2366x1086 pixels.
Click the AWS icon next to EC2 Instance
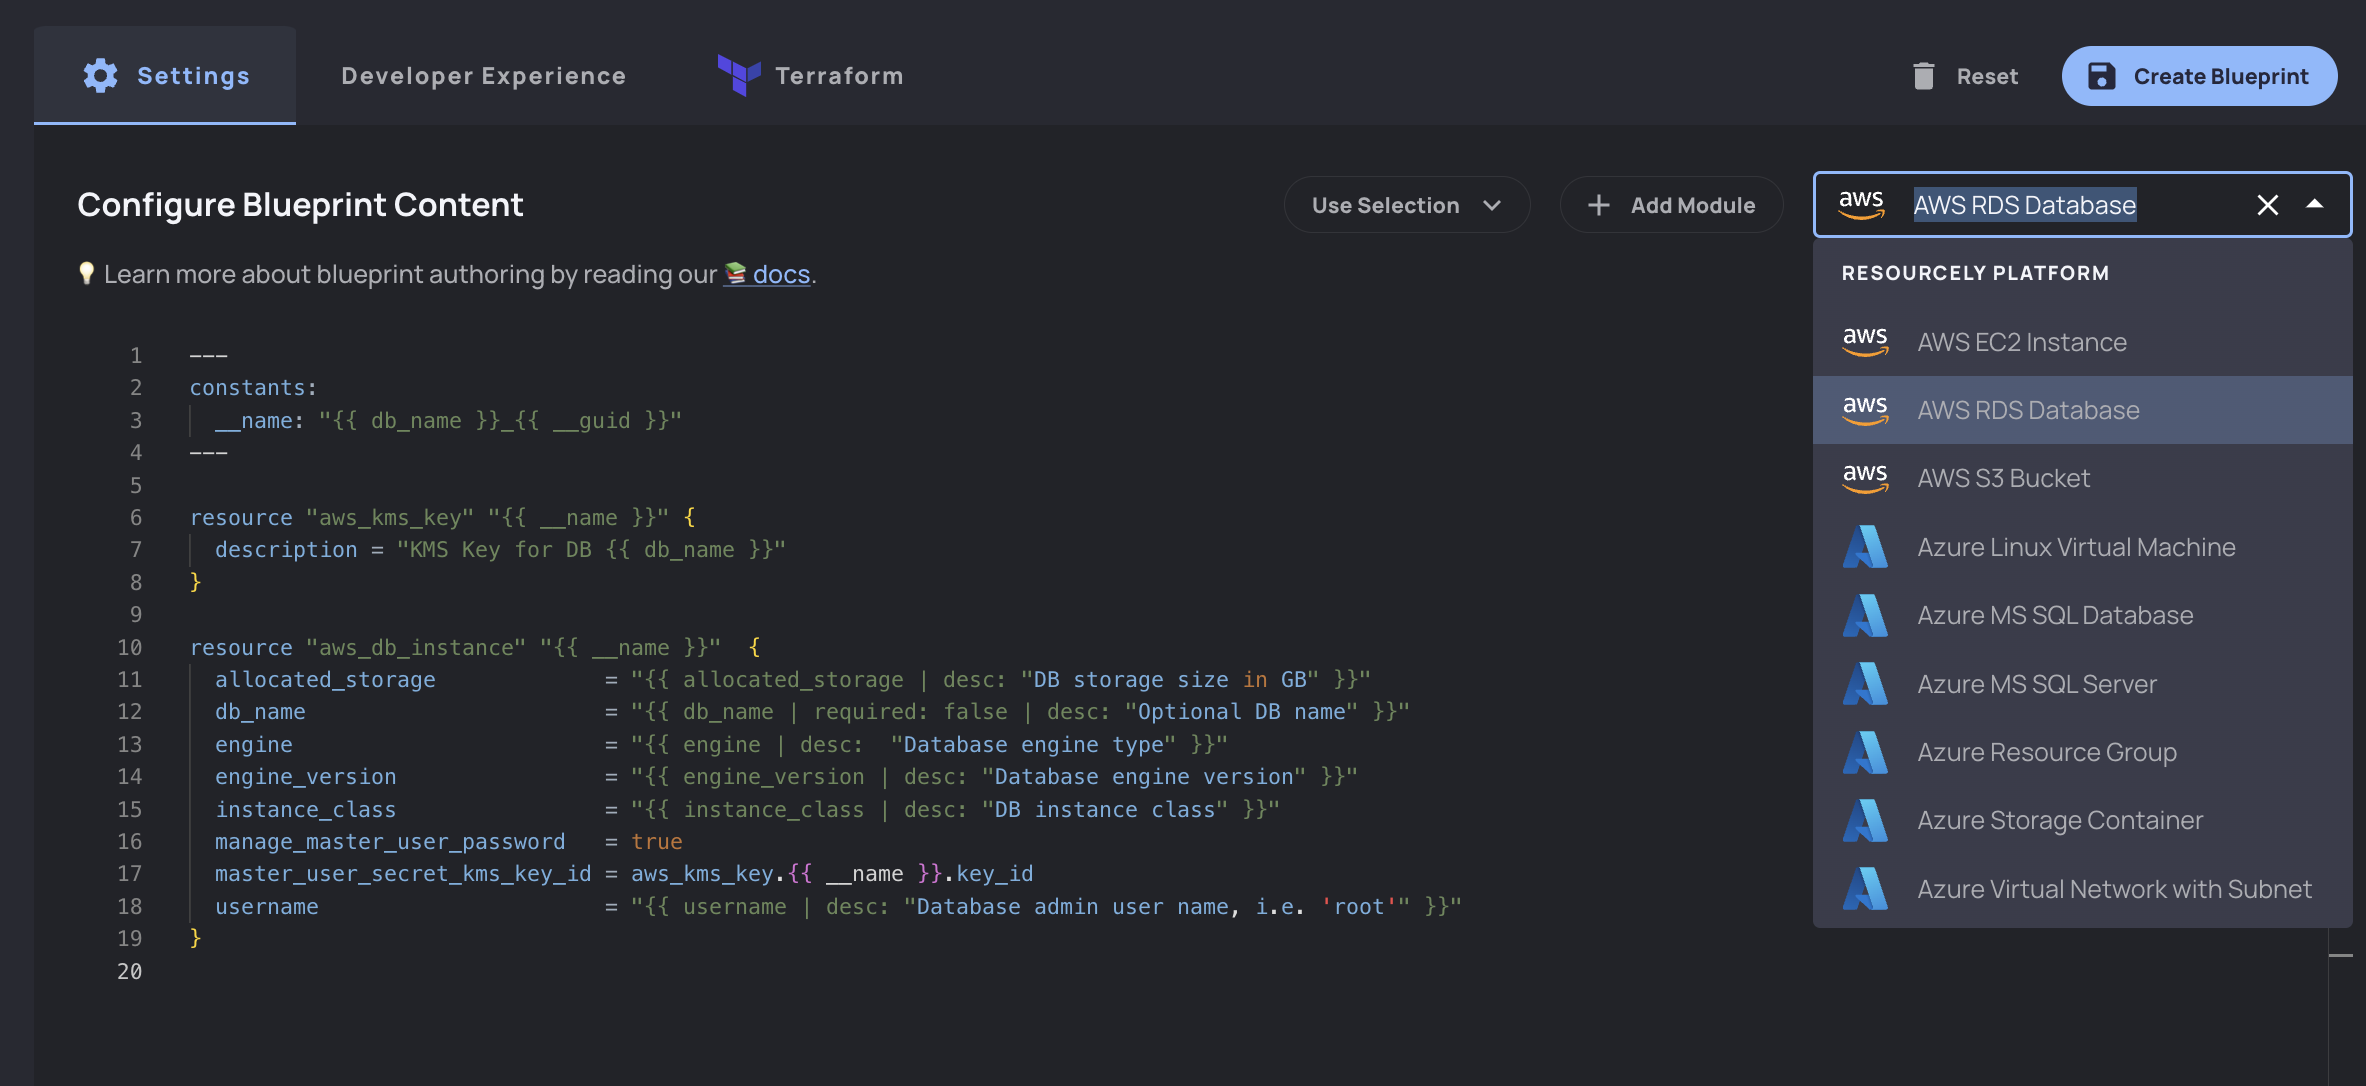pos(1865,342)
